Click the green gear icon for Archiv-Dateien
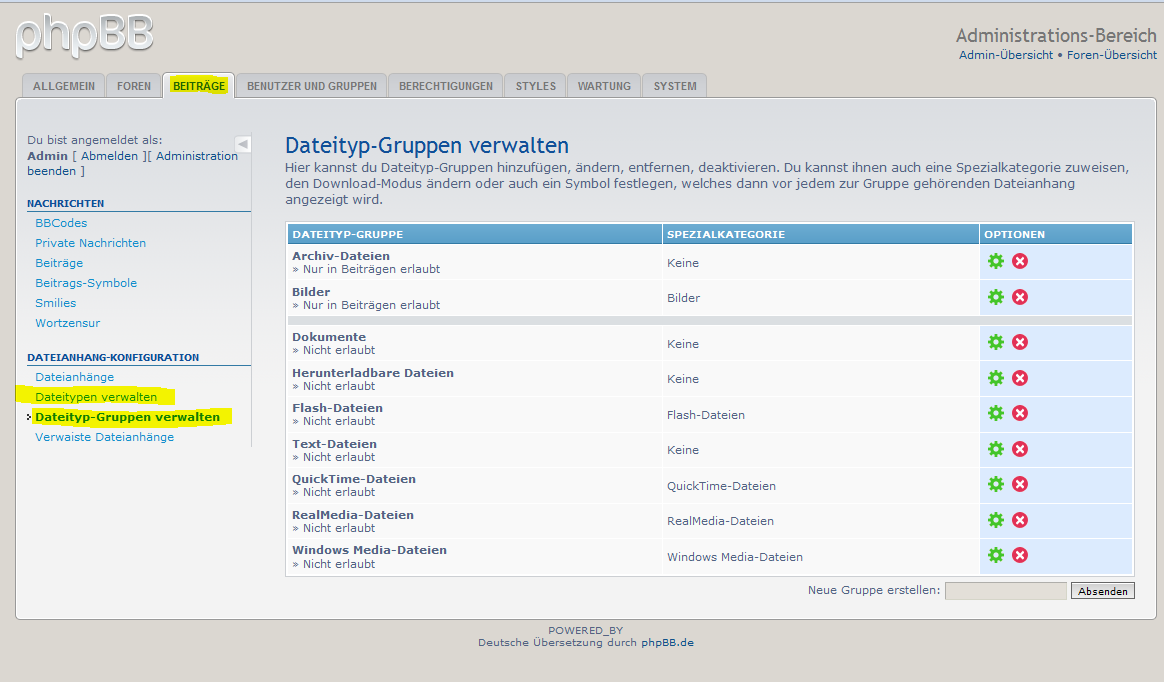This screenshot has width=1164, height=682. [x=995, y=262]
